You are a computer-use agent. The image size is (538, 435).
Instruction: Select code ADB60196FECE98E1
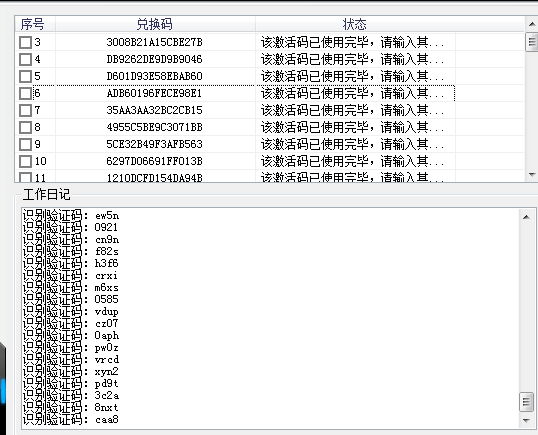[x=154, y=93]
